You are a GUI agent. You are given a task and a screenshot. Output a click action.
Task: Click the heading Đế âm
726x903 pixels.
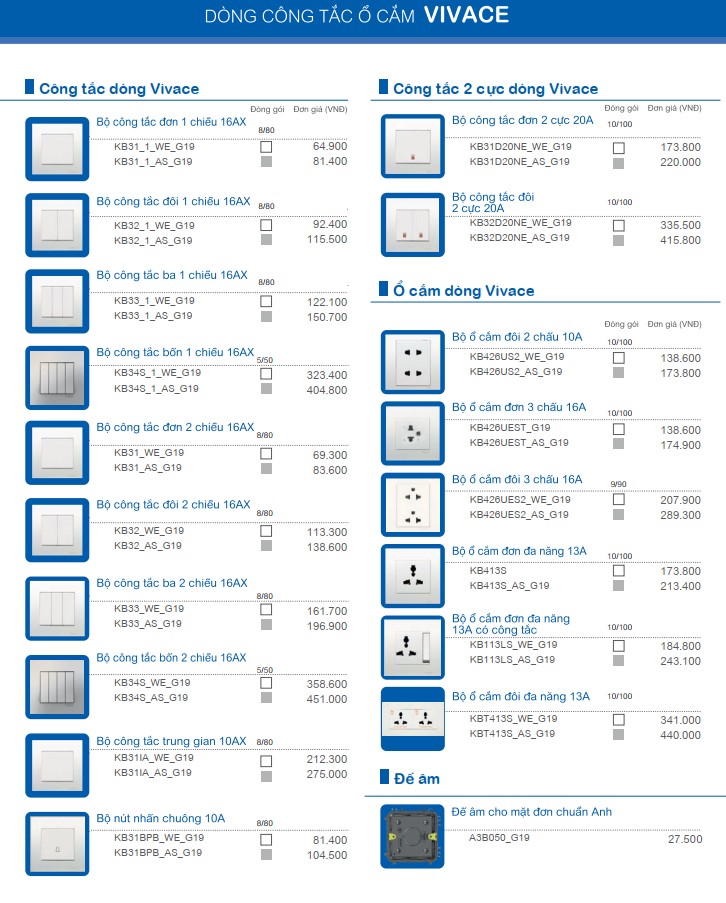[x=417, y=779]
